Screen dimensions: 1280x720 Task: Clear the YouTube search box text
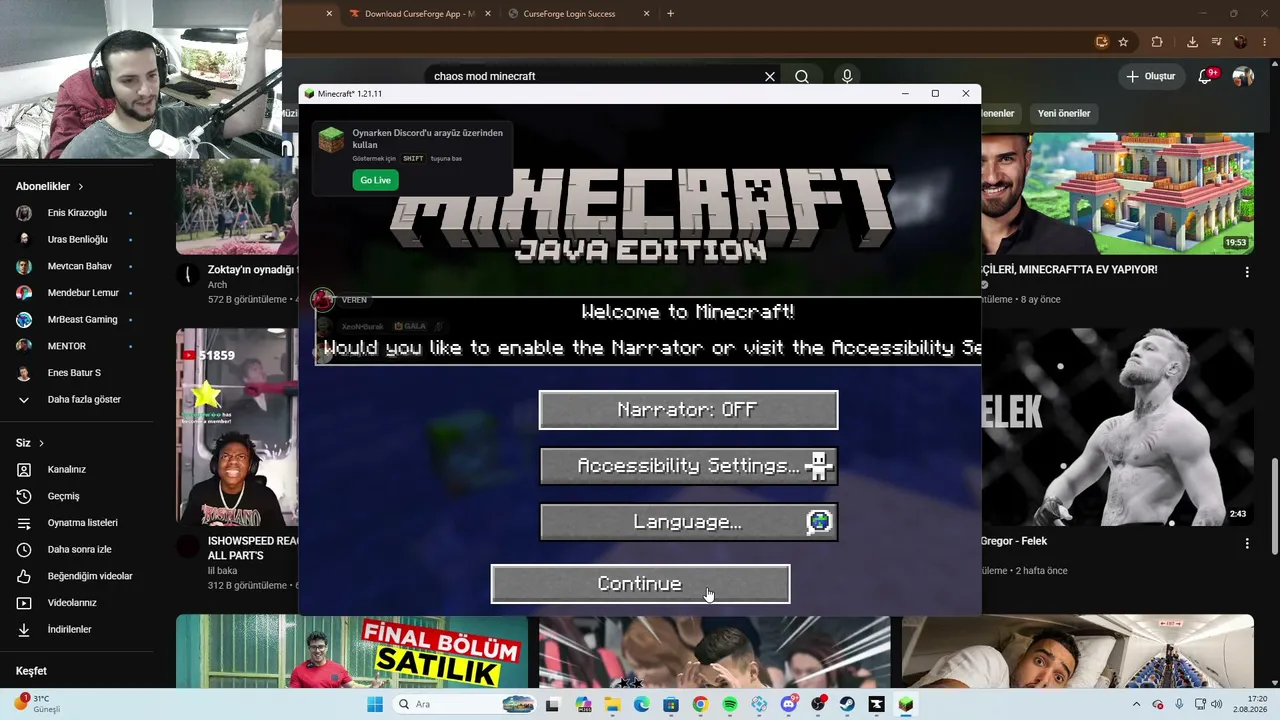[x=770, y=76]
